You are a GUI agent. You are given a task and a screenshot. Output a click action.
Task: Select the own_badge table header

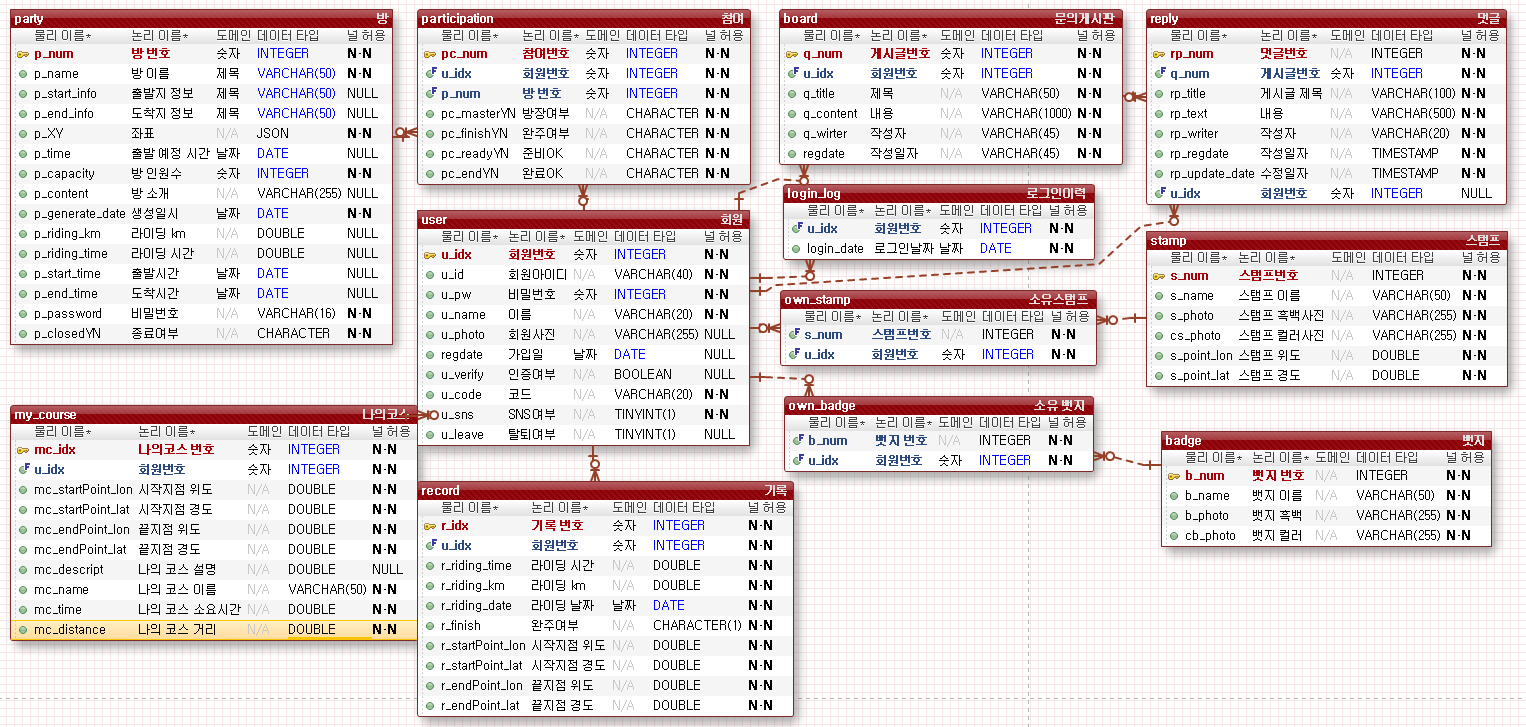click(940, 405)
